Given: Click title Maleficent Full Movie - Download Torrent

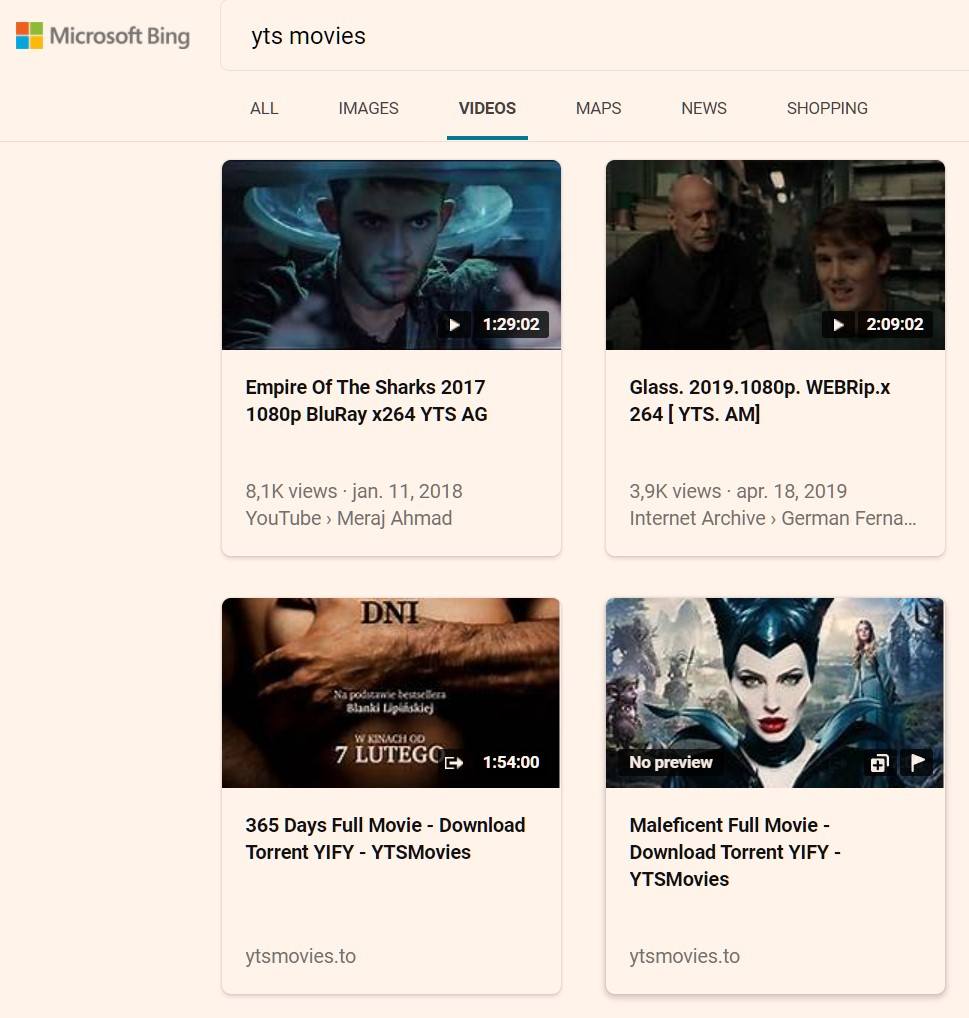Looking at the screenshot, I should click(x=735, y=852).
